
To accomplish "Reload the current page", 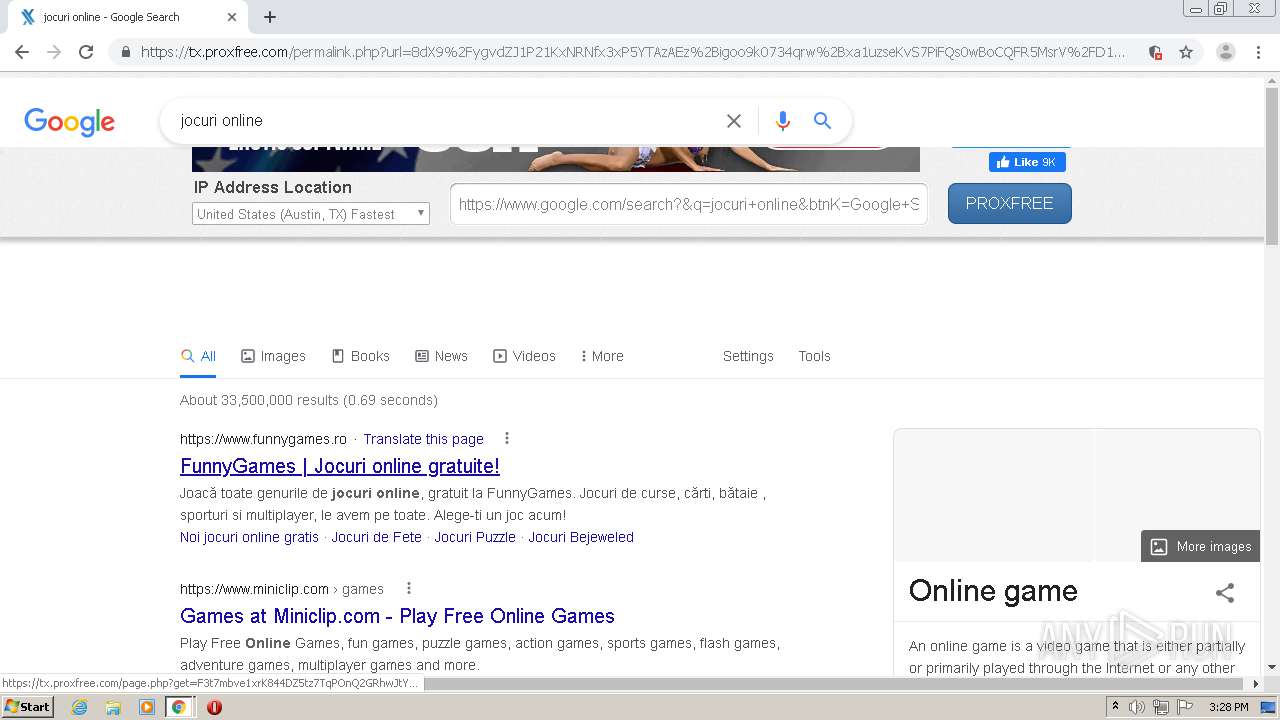I will click(x=86, y=52).
